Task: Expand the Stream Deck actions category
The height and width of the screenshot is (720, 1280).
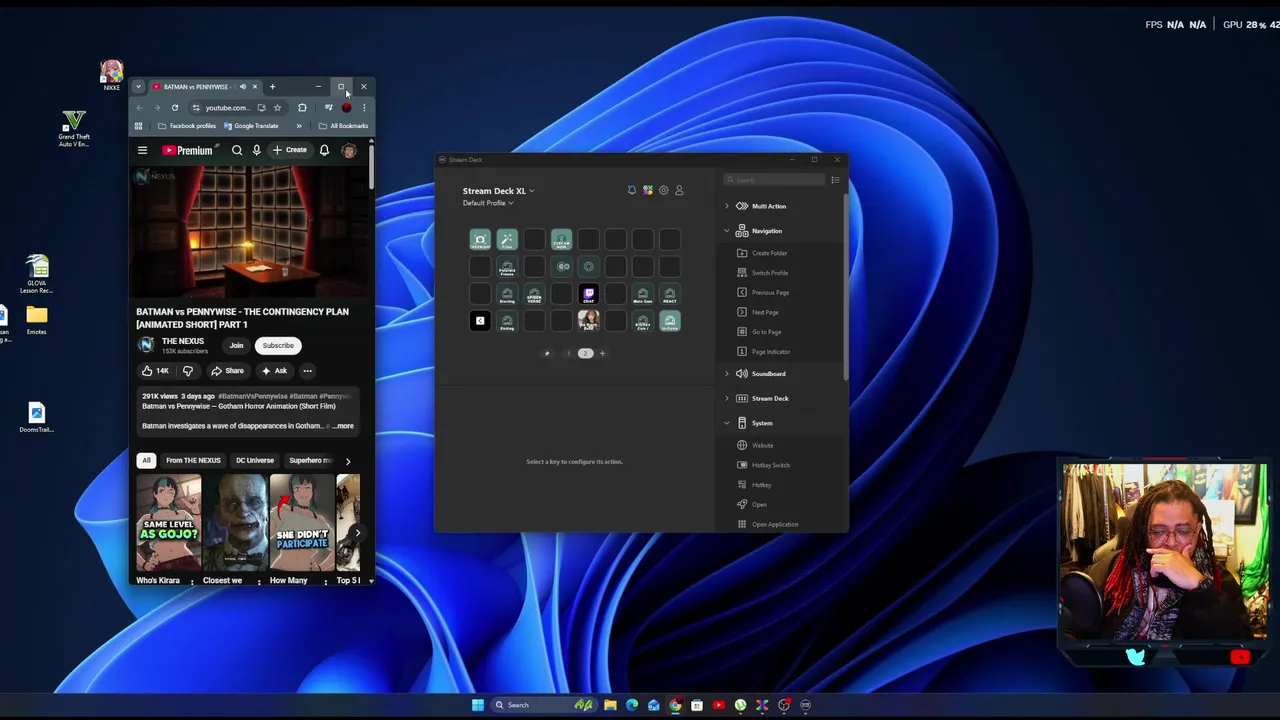Action: pyautogui.click(x=727, y=398)
